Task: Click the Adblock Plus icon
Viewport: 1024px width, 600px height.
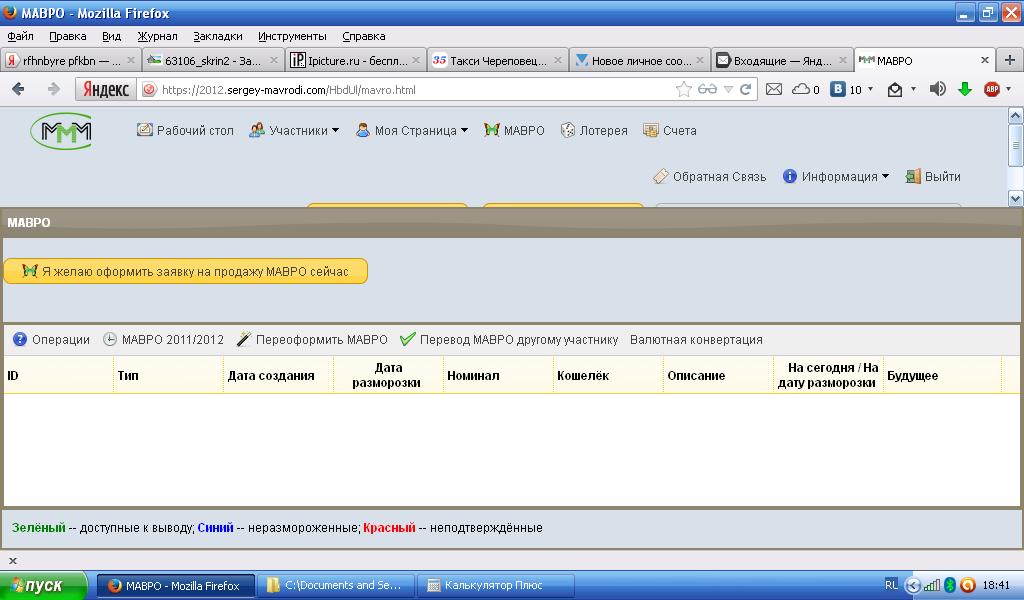Action: [992, 89]
